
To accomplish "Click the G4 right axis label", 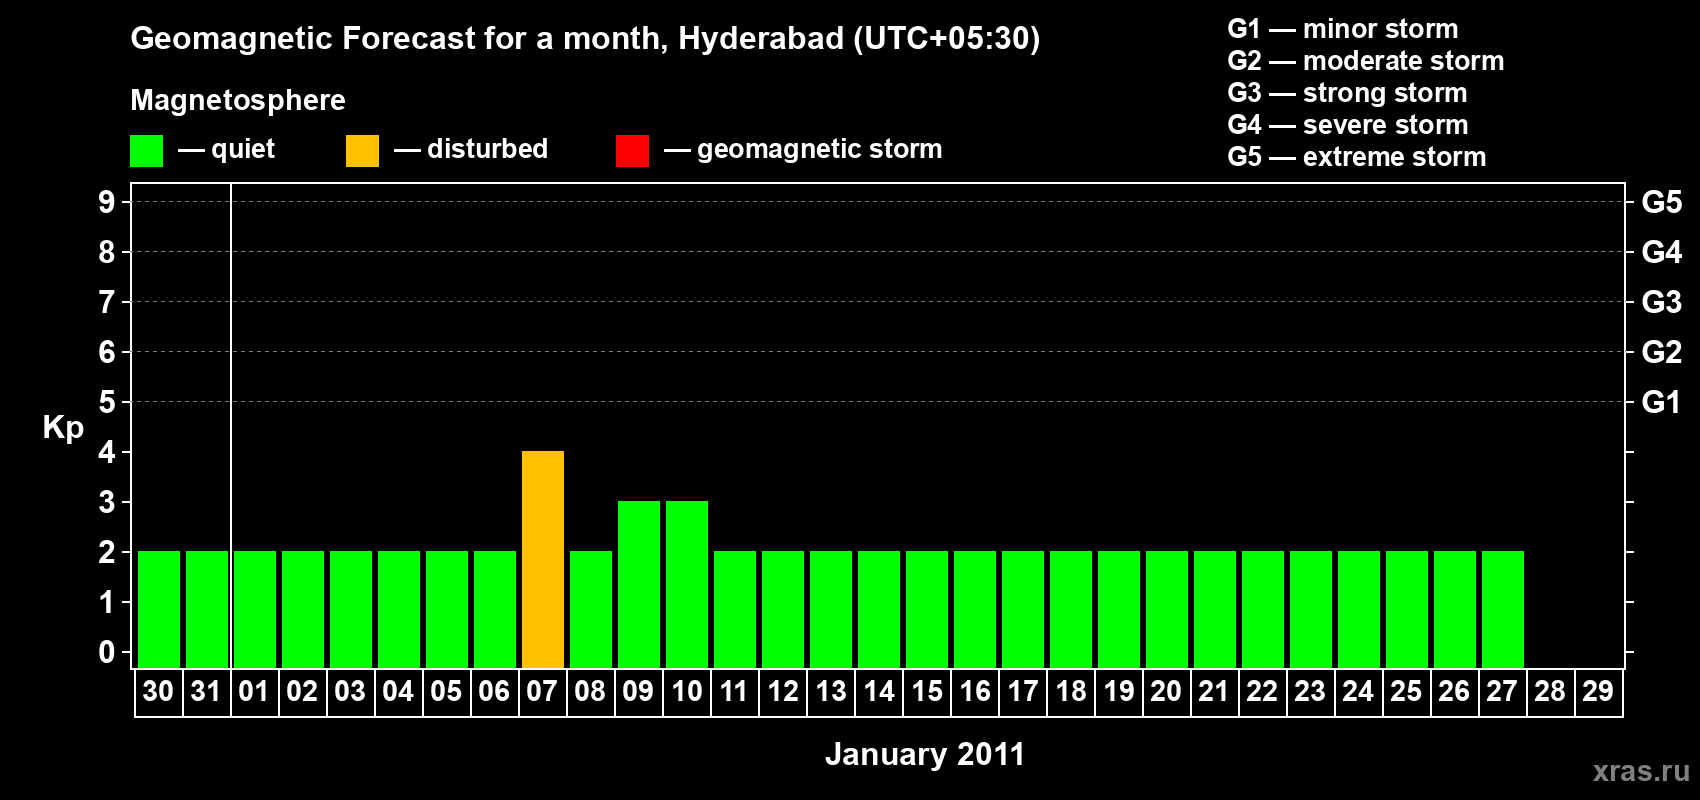I will tap(1662, 252).
